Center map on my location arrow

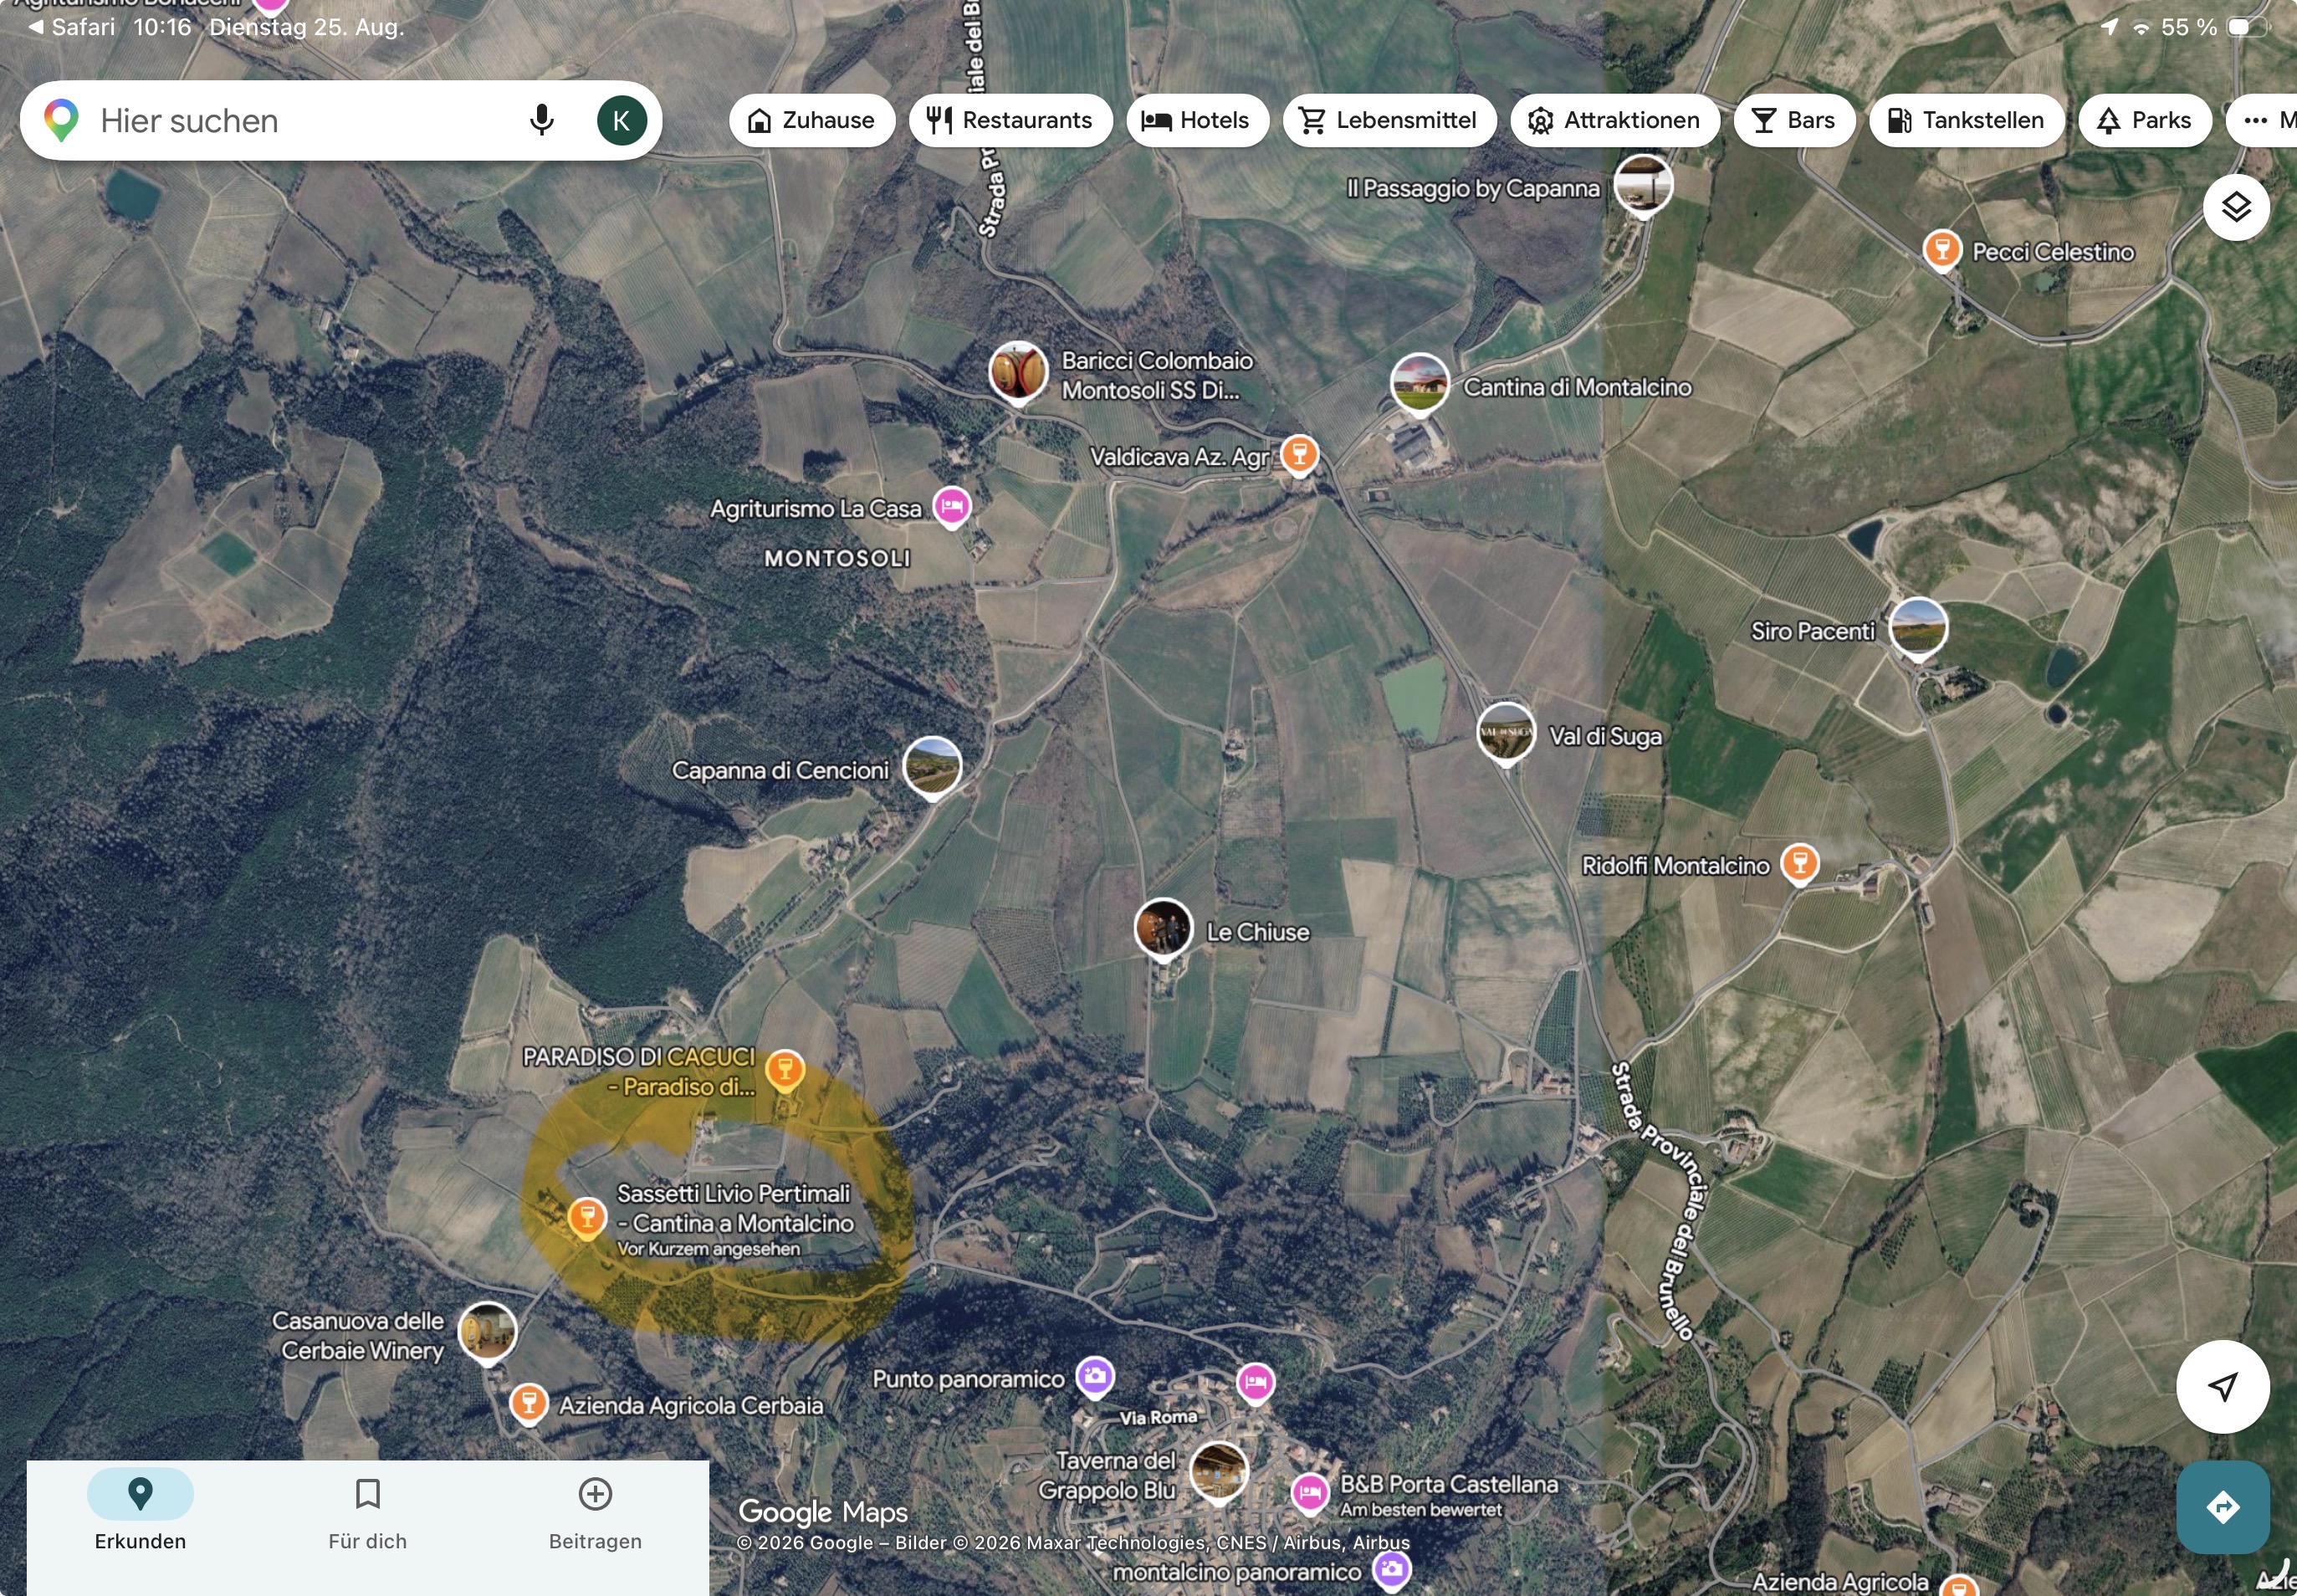tap(2222, 1386)
